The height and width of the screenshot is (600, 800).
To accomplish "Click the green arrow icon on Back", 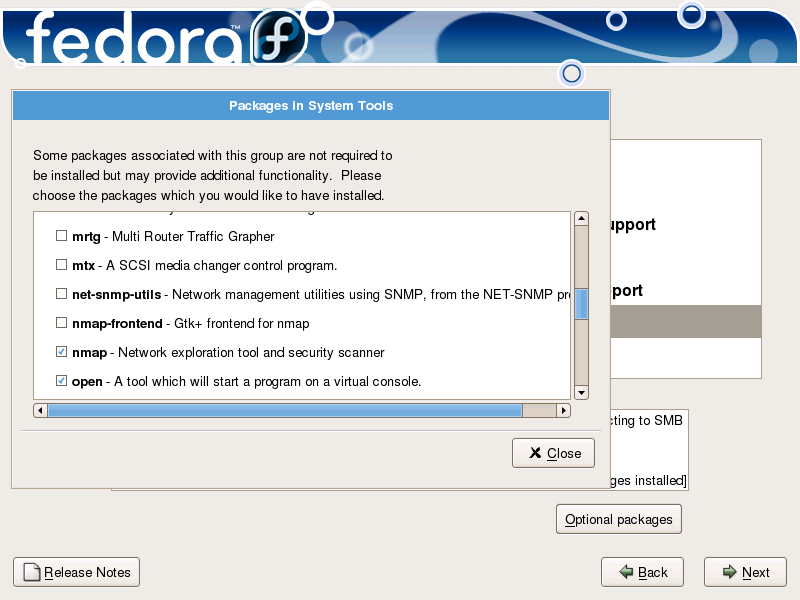I will (626, 572).
